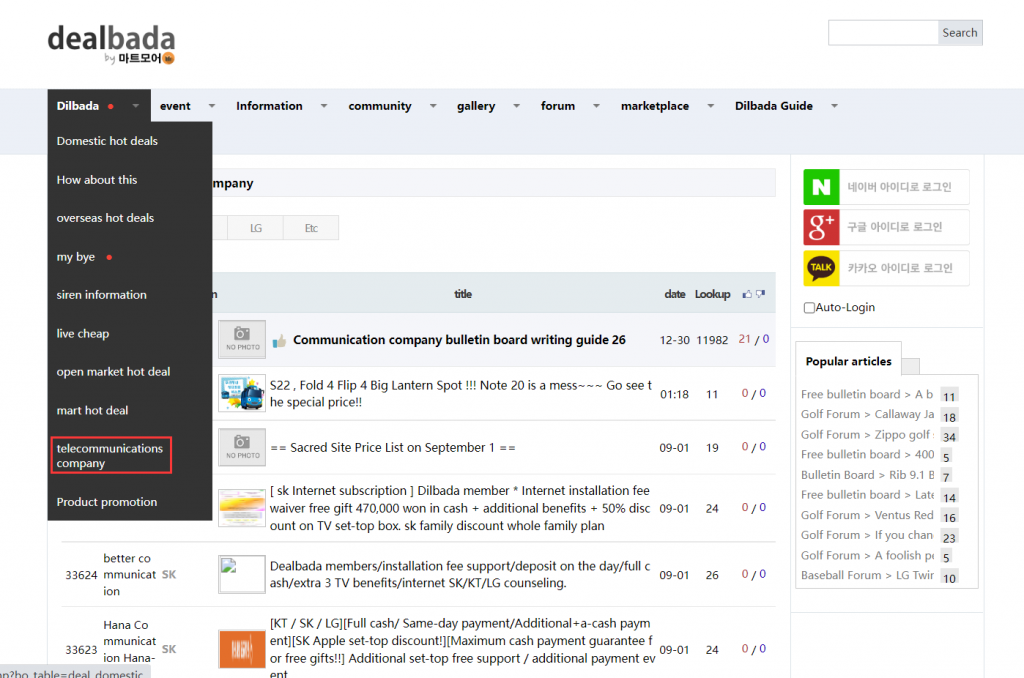1024x678 pixels.
Task: Click the thumbs-up icon in table header
Action: pos(747,295)
